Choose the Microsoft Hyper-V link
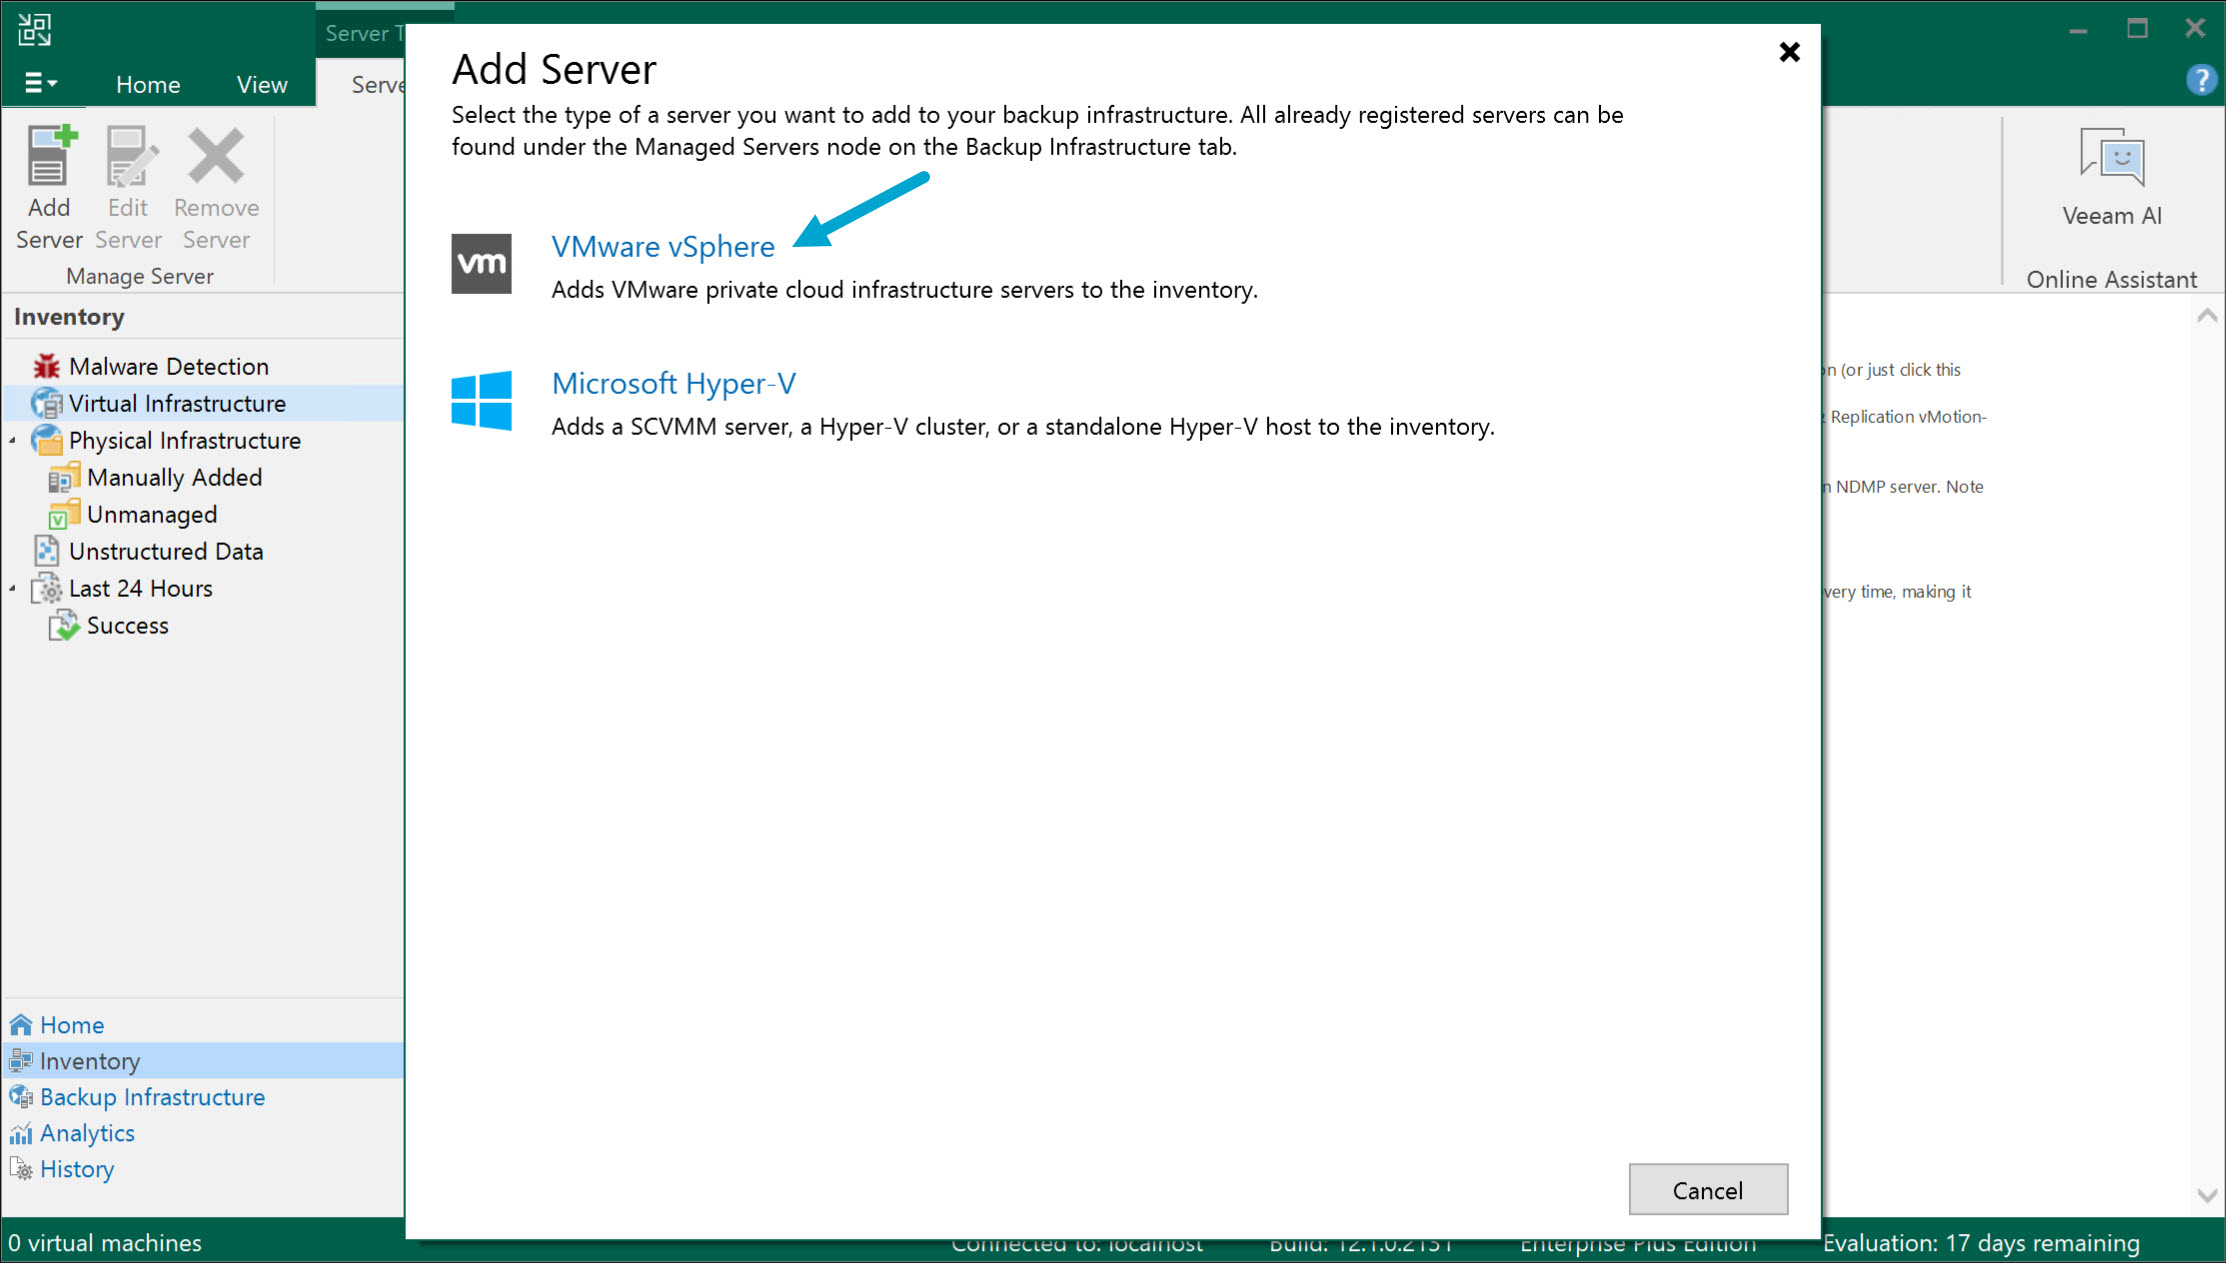2226x1263 pixels. pyautogui.click(x=673, y=383)
